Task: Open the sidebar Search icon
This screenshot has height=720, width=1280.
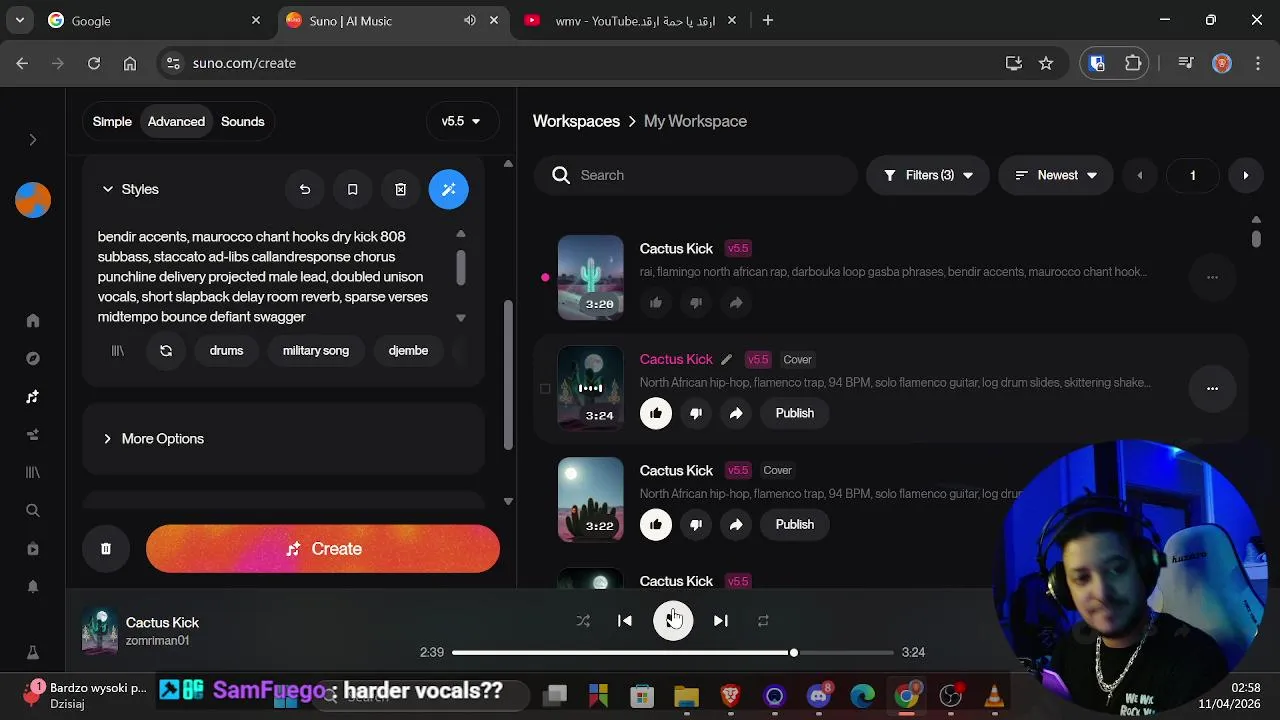Action: (x=33, y=510)
